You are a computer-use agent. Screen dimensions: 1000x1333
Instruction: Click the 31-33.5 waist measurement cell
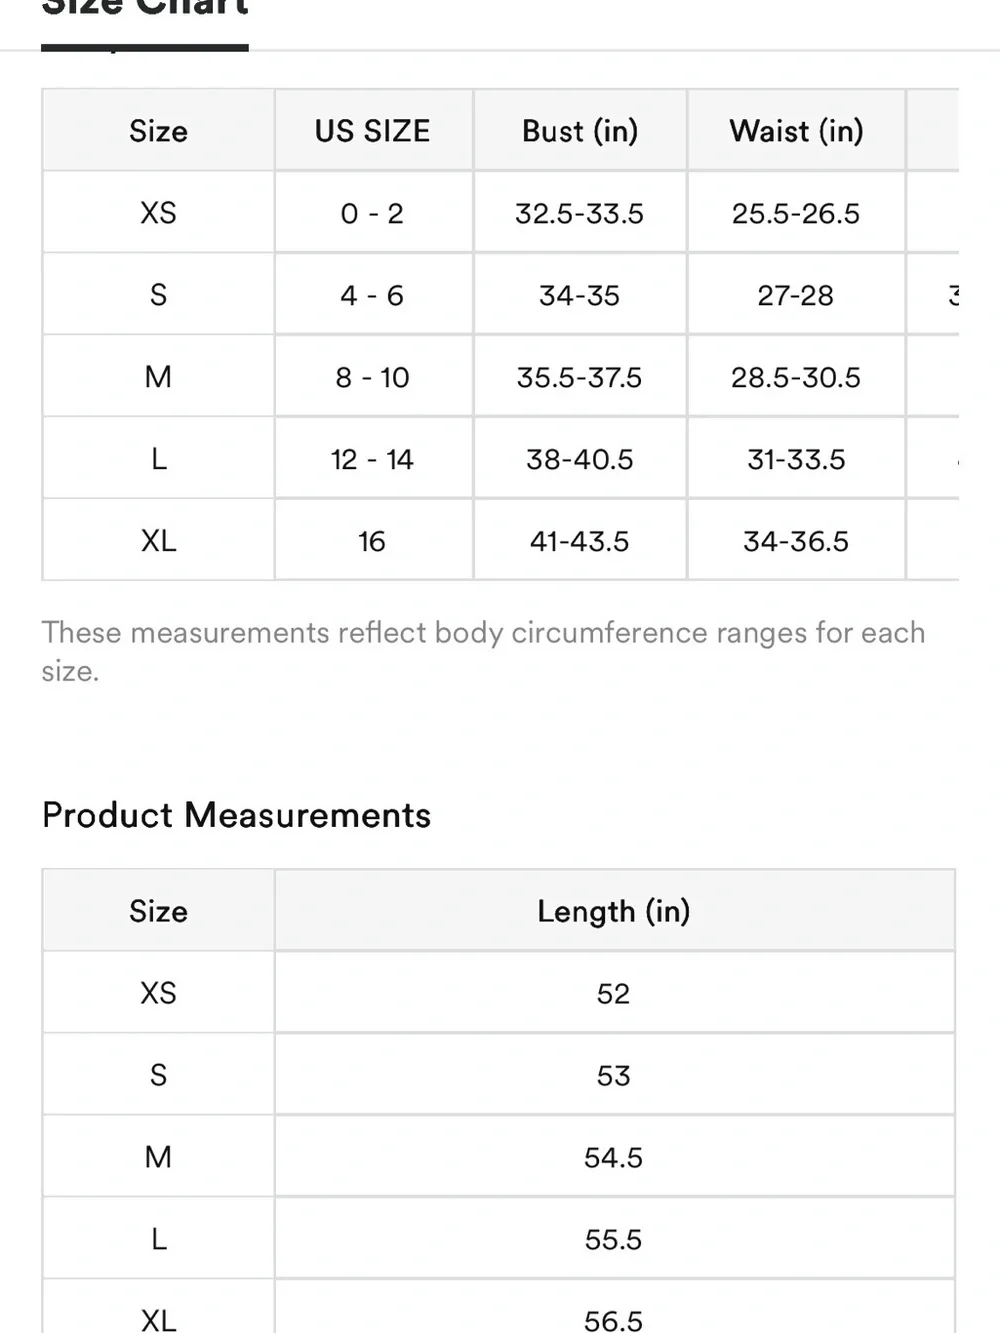(796, 458)
